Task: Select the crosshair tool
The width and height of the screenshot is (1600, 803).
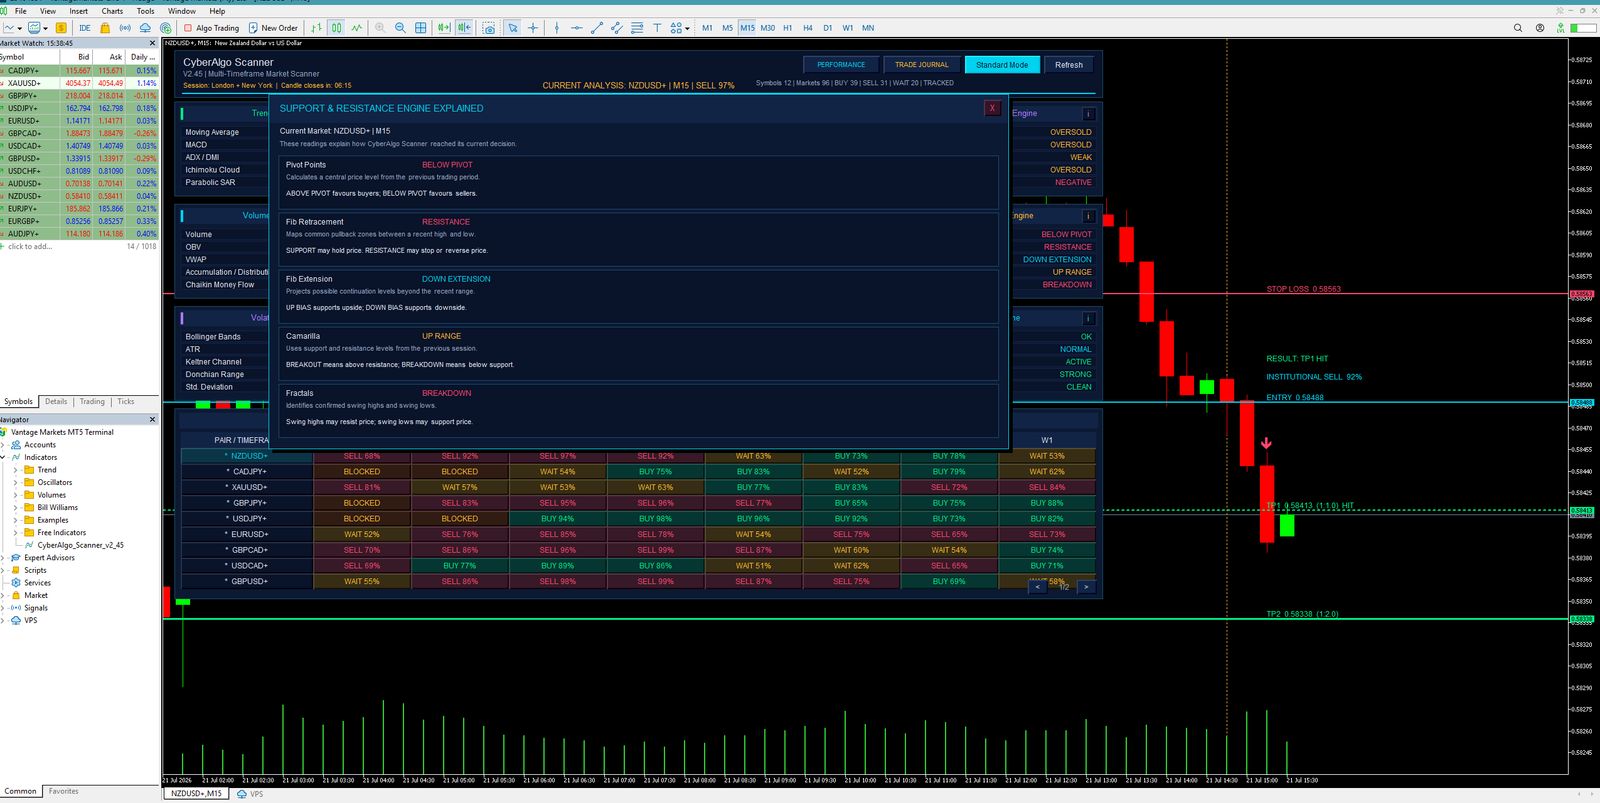Action: click(533, 28)
